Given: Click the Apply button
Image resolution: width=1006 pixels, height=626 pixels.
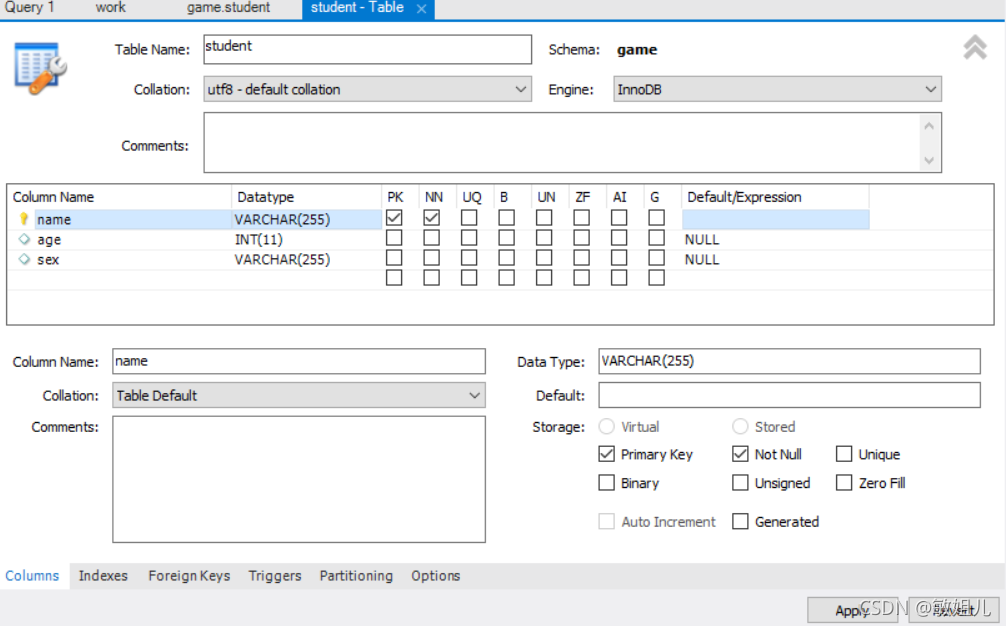Looking at the screenshot, I should tap(853, 610).
